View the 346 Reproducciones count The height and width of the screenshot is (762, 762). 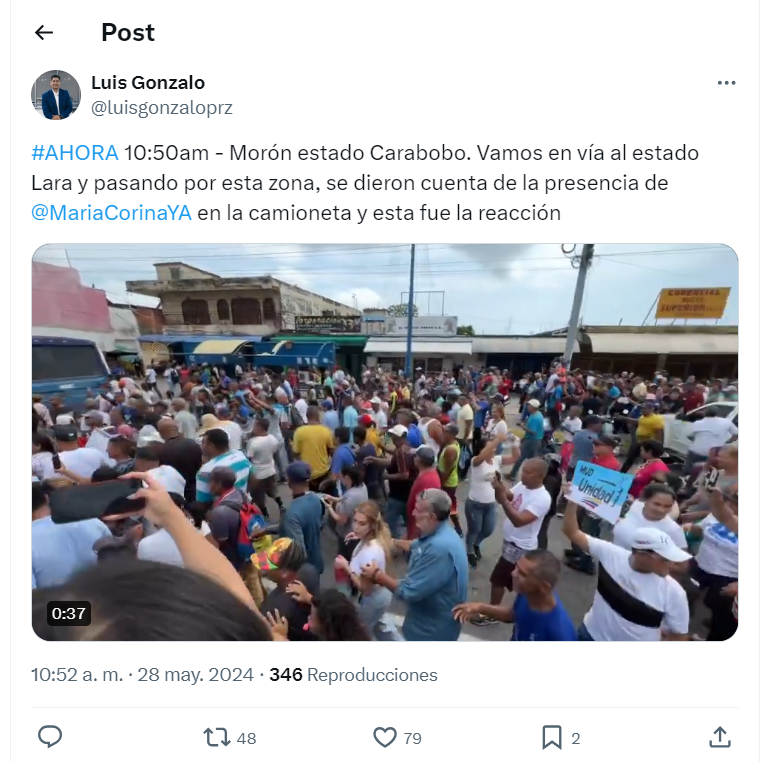[x=353, y=675]
